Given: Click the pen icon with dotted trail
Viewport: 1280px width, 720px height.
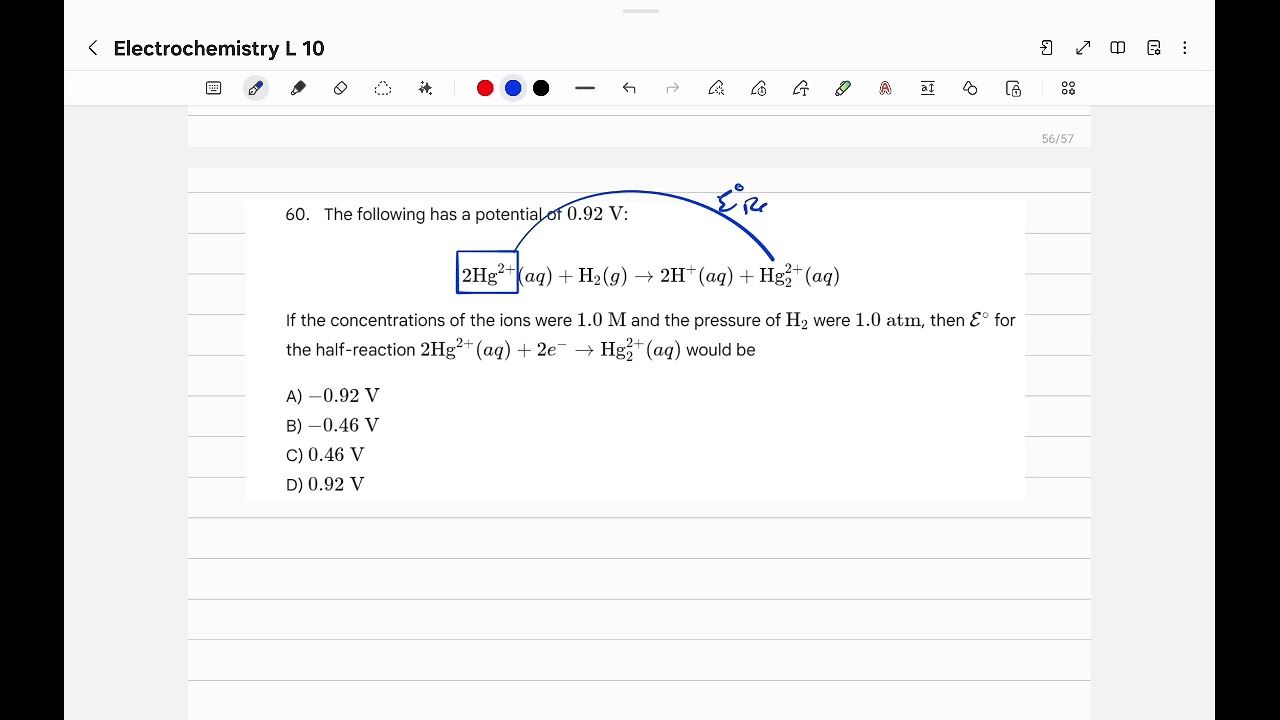Looking at the screenshot, I should pyautogui.click(x=716, y=88).
